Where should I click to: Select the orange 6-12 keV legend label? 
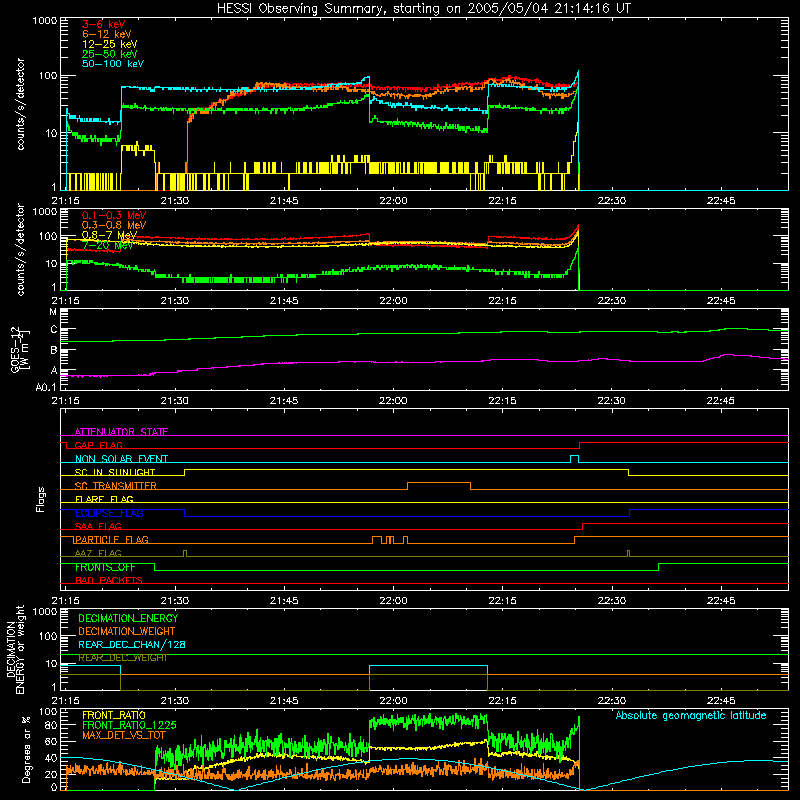(x=107, y=34)
